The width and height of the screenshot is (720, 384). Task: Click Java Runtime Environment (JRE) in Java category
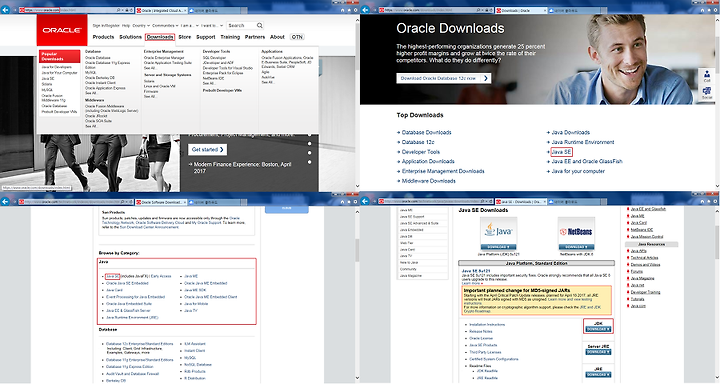132,317
